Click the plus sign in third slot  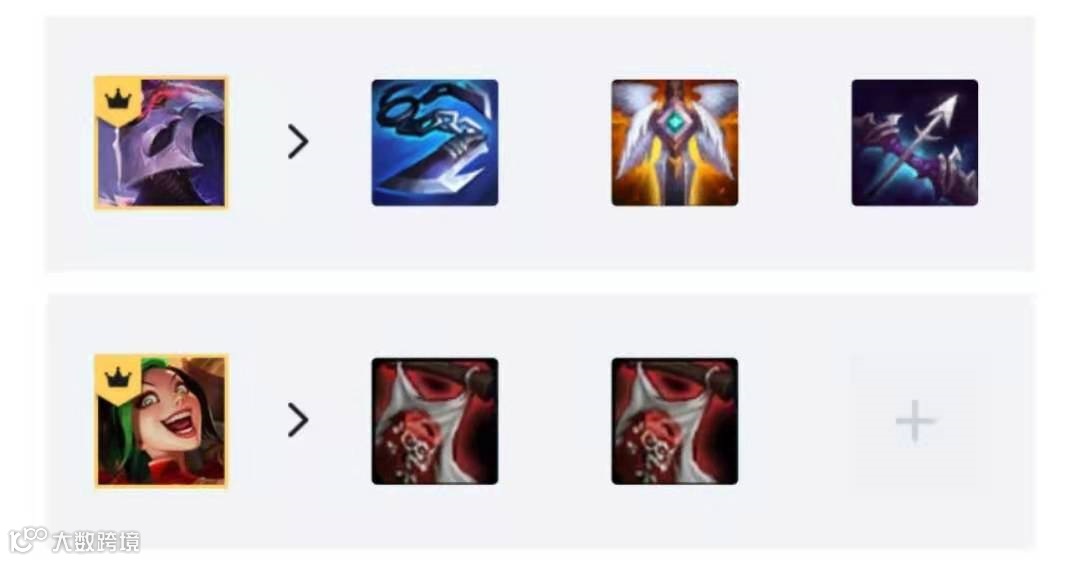pos(915,420)
